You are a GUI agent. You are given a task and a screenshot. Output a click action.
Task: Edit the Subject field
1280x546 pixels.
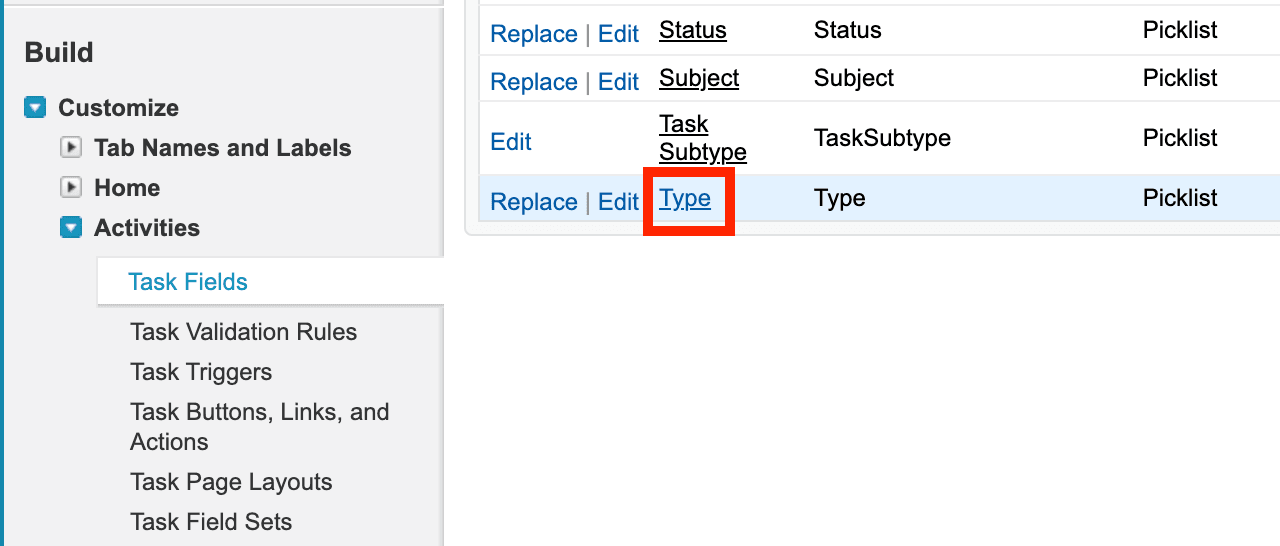(618, 82)
